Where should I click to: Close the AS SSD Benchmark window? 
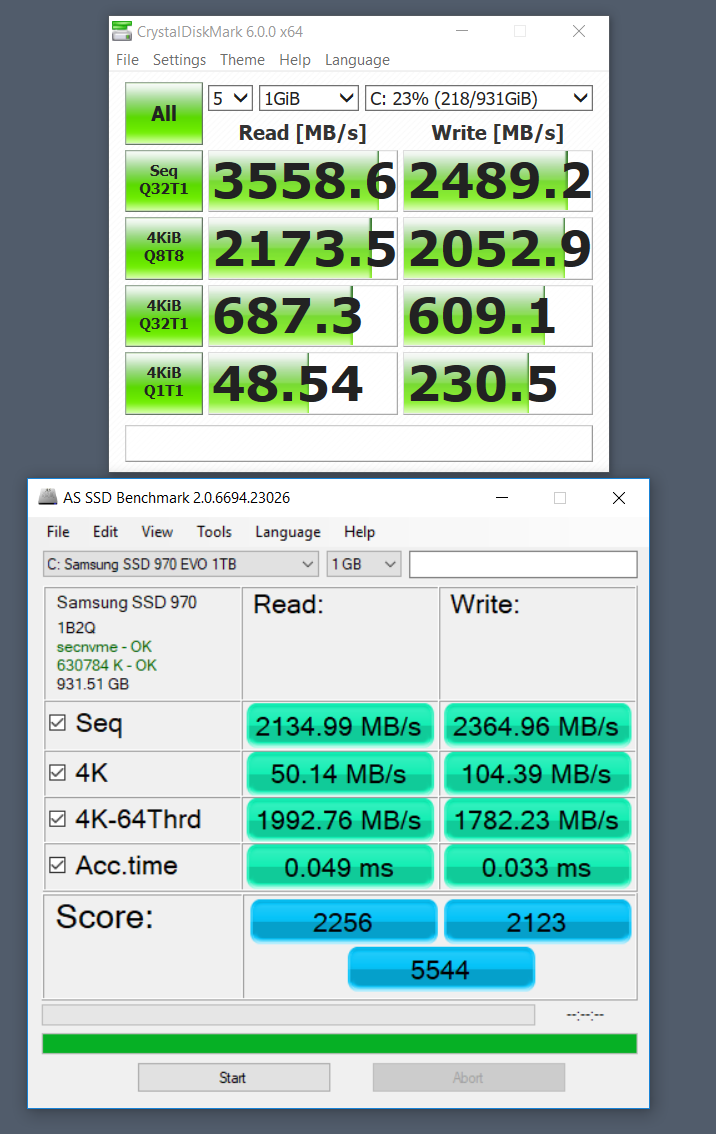619,498
